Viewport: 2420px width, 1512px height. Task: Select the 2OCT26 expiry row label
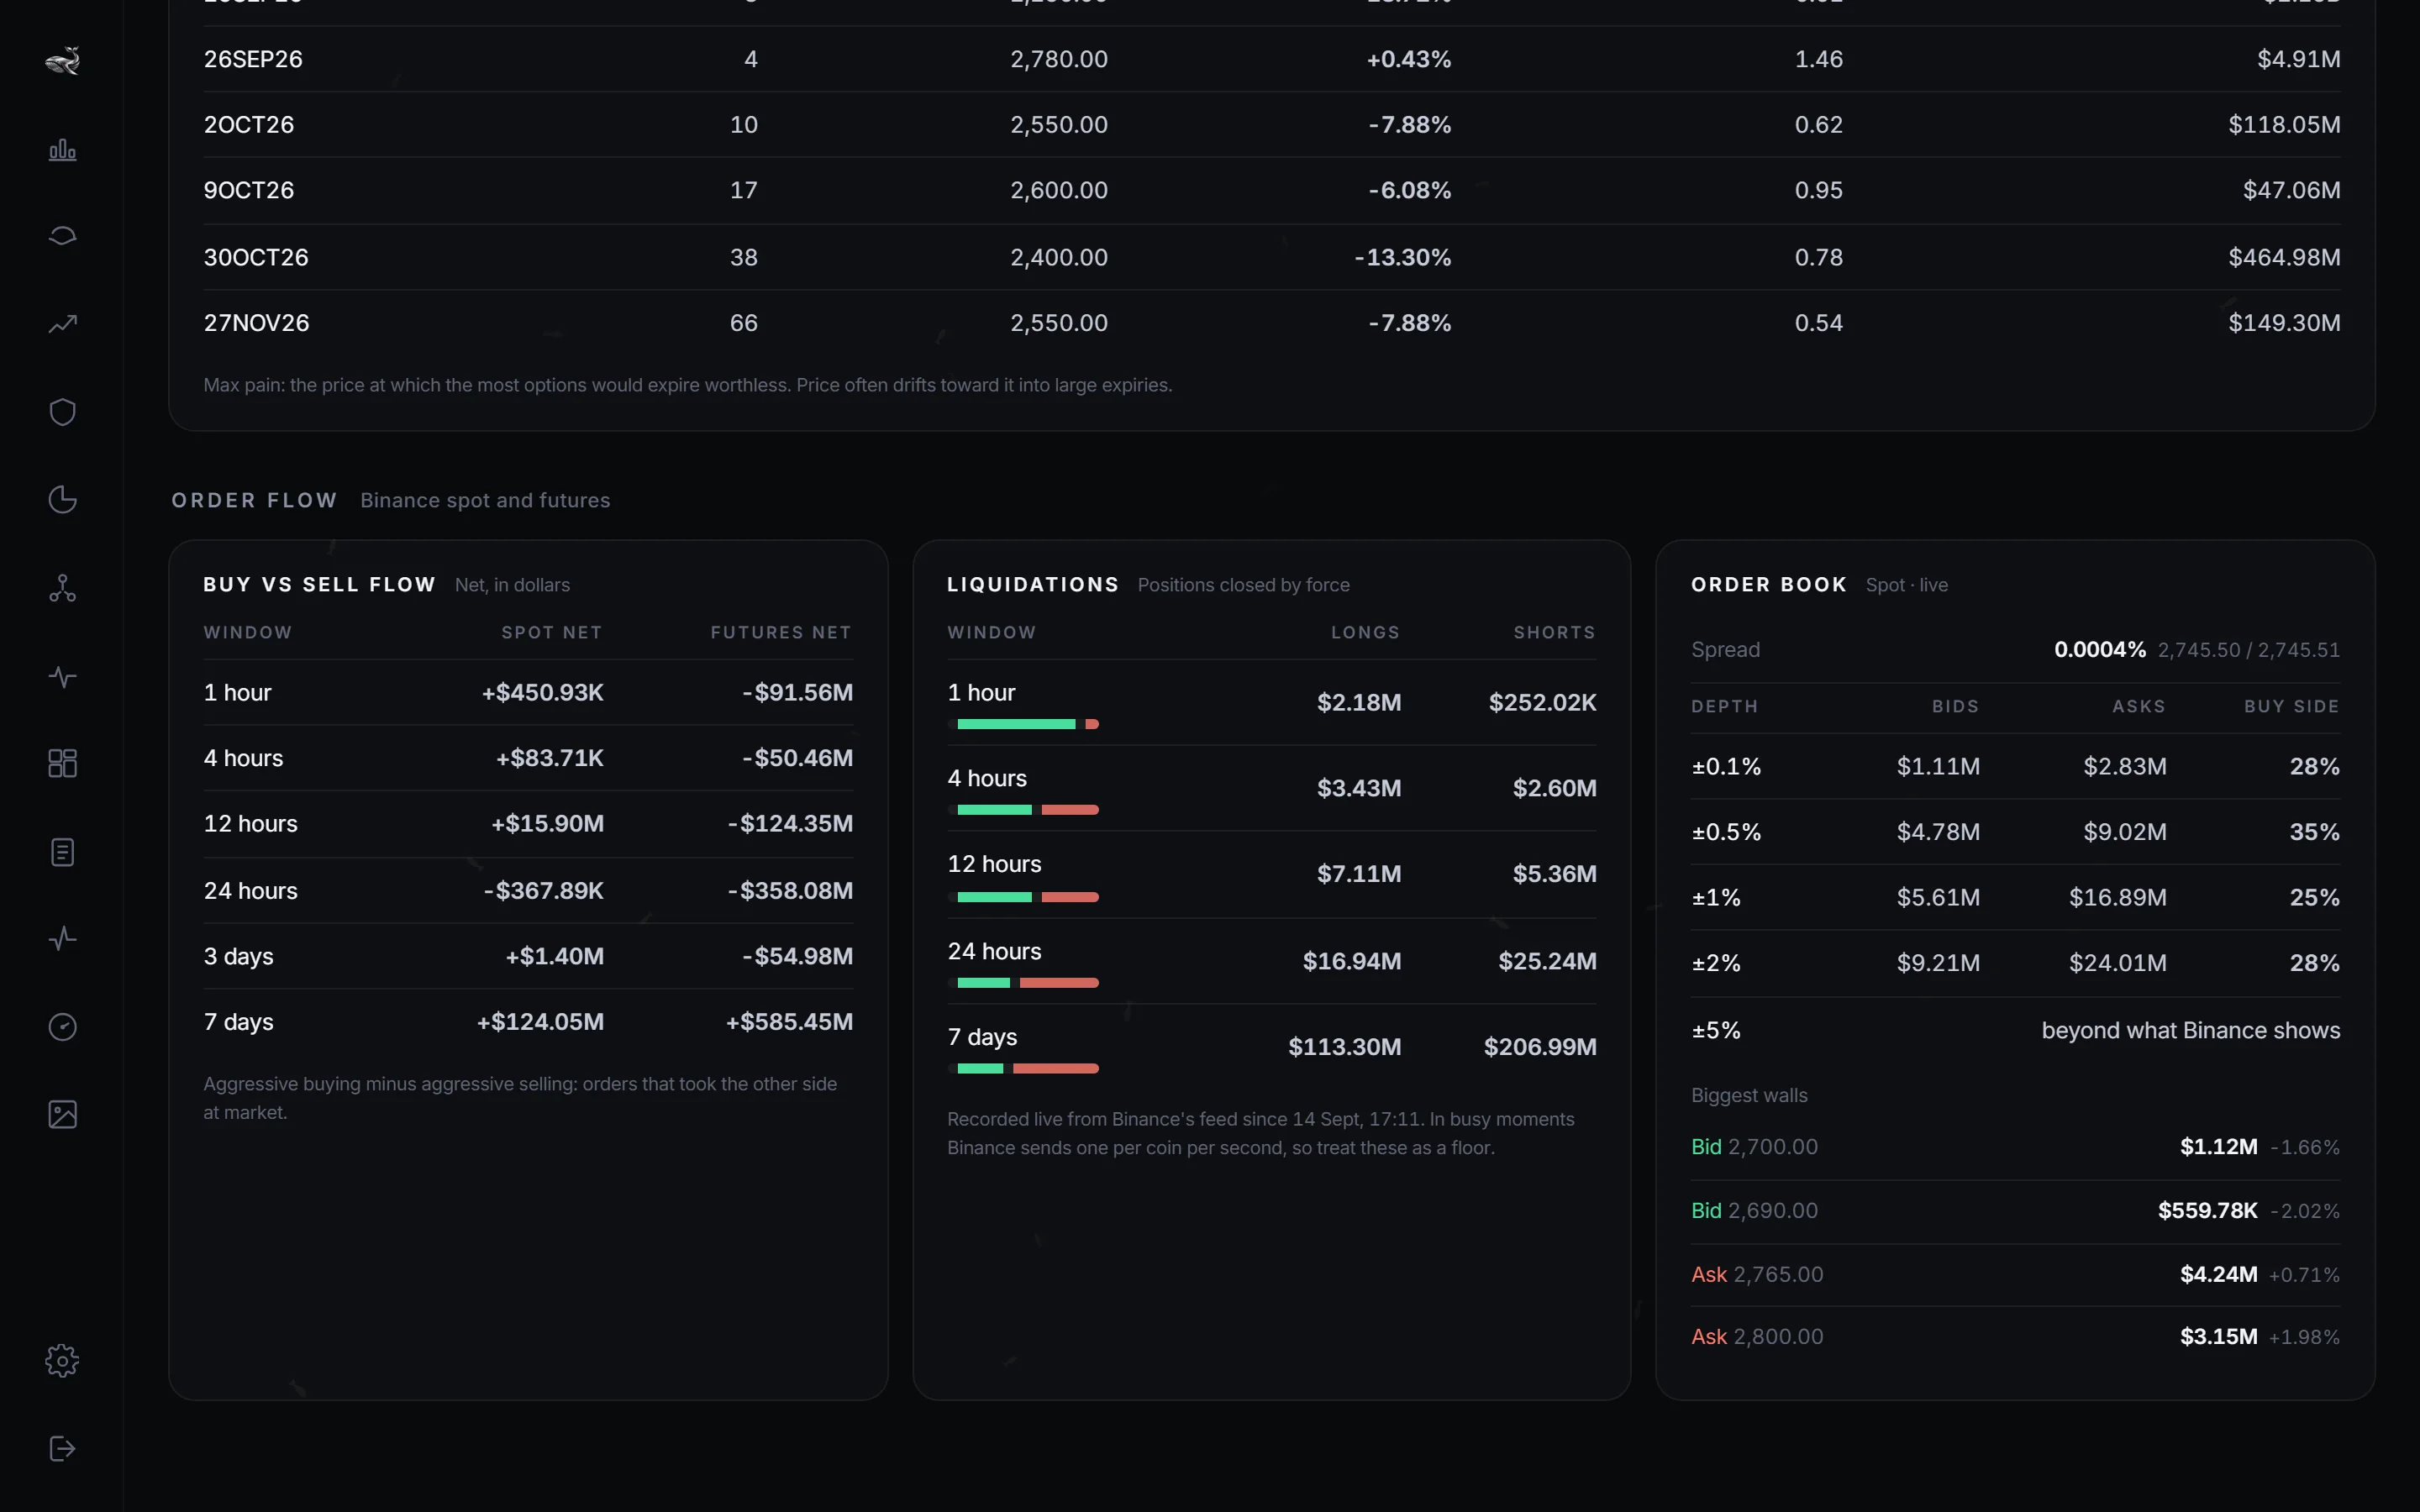click(x=249, y=124)
